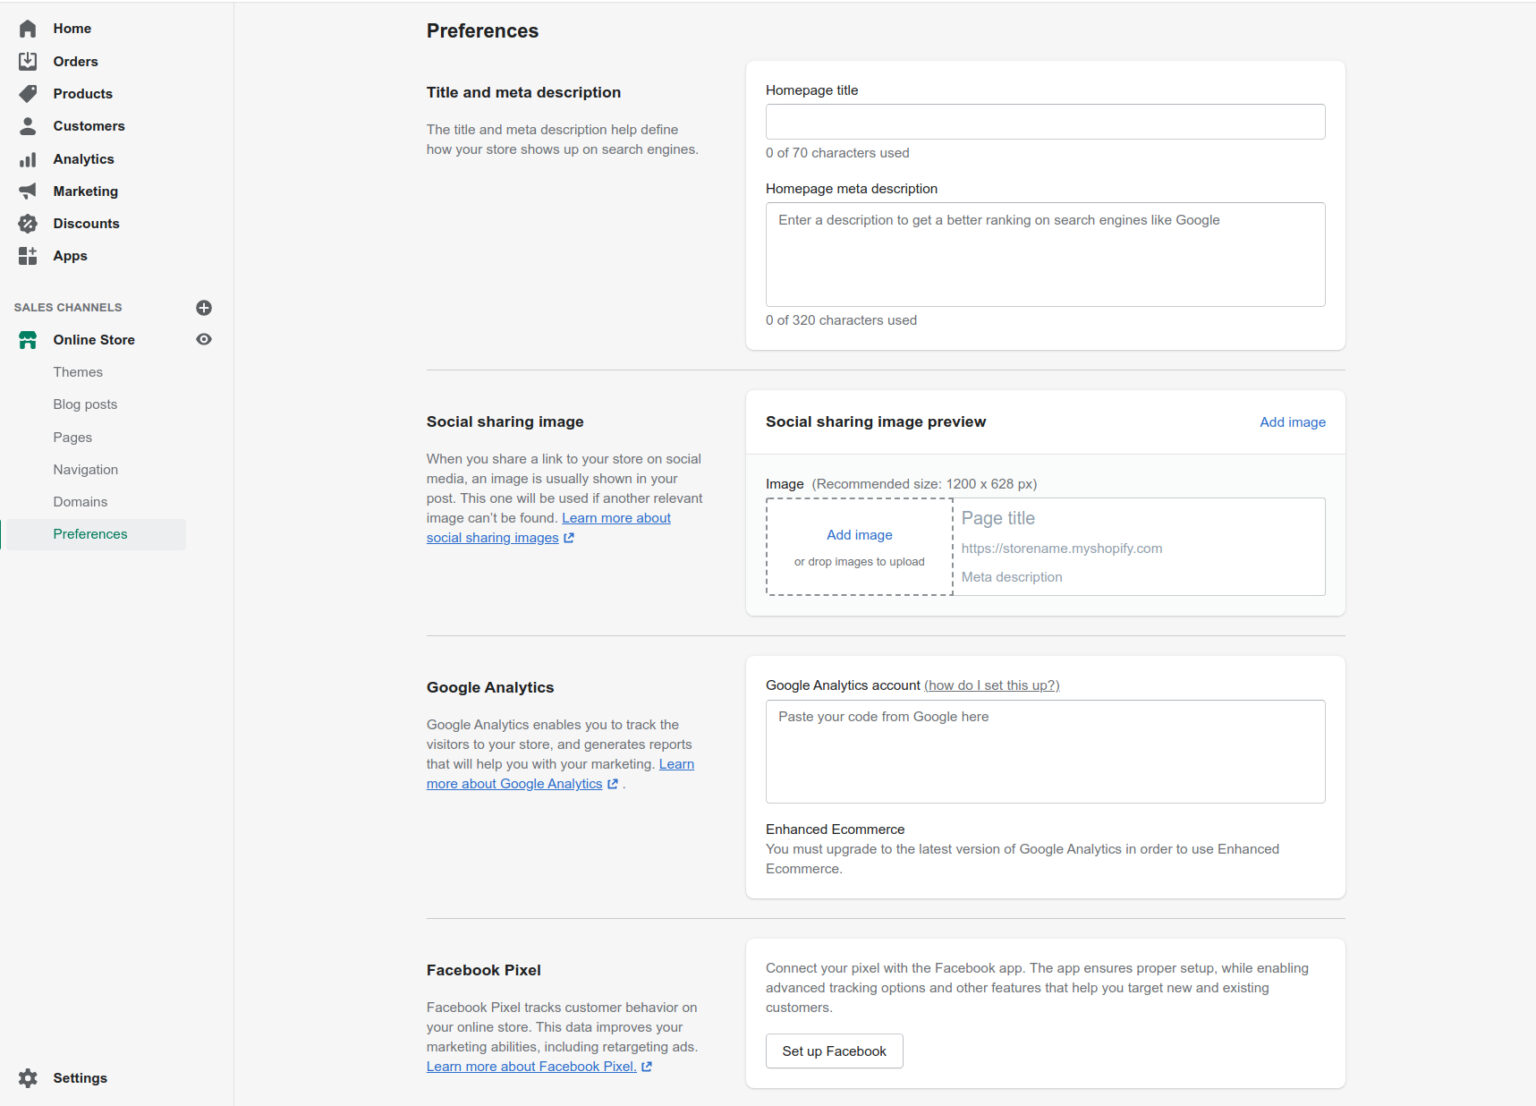Click the Analytics bar chart icon
Image resolution: width=1536 pixels, height=1106 pixels.
point(28,159)
